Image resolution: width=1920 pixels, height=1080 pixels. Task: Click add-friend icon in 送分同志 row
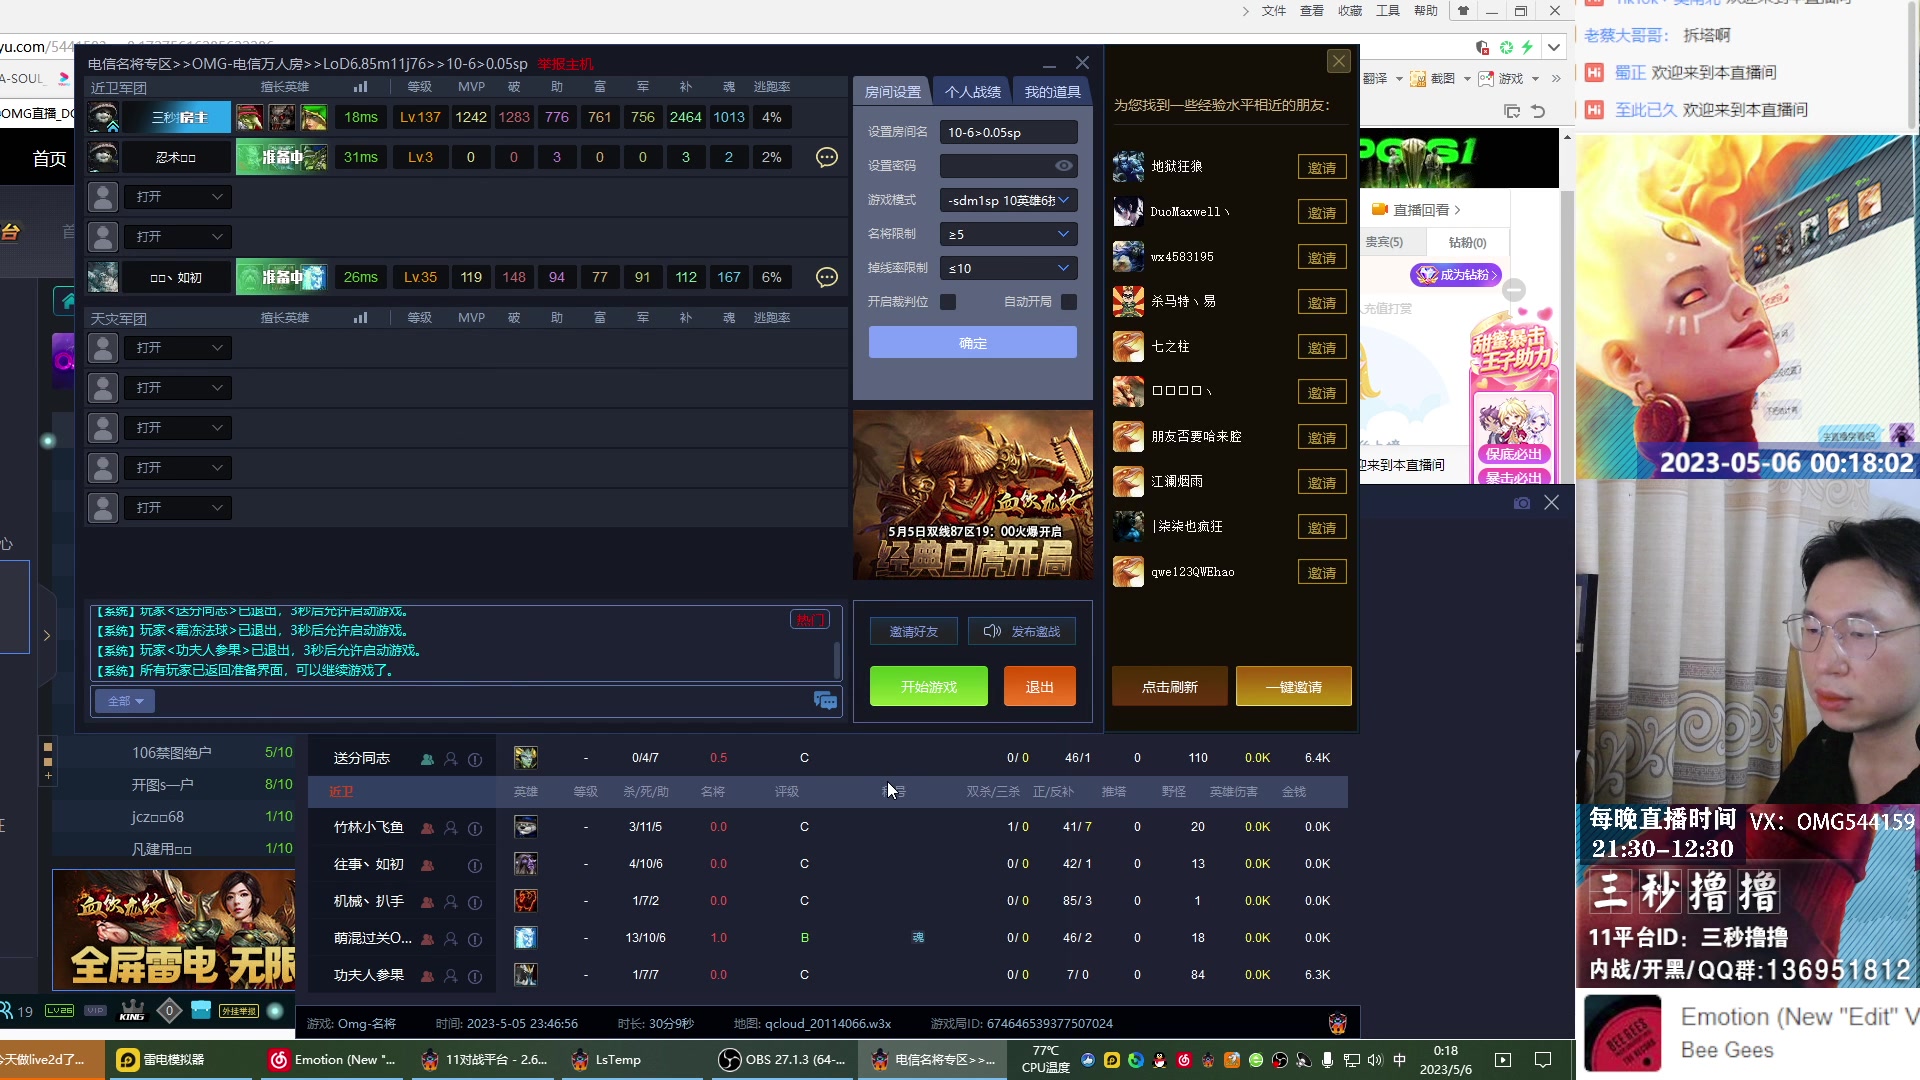tap(451, 759)
